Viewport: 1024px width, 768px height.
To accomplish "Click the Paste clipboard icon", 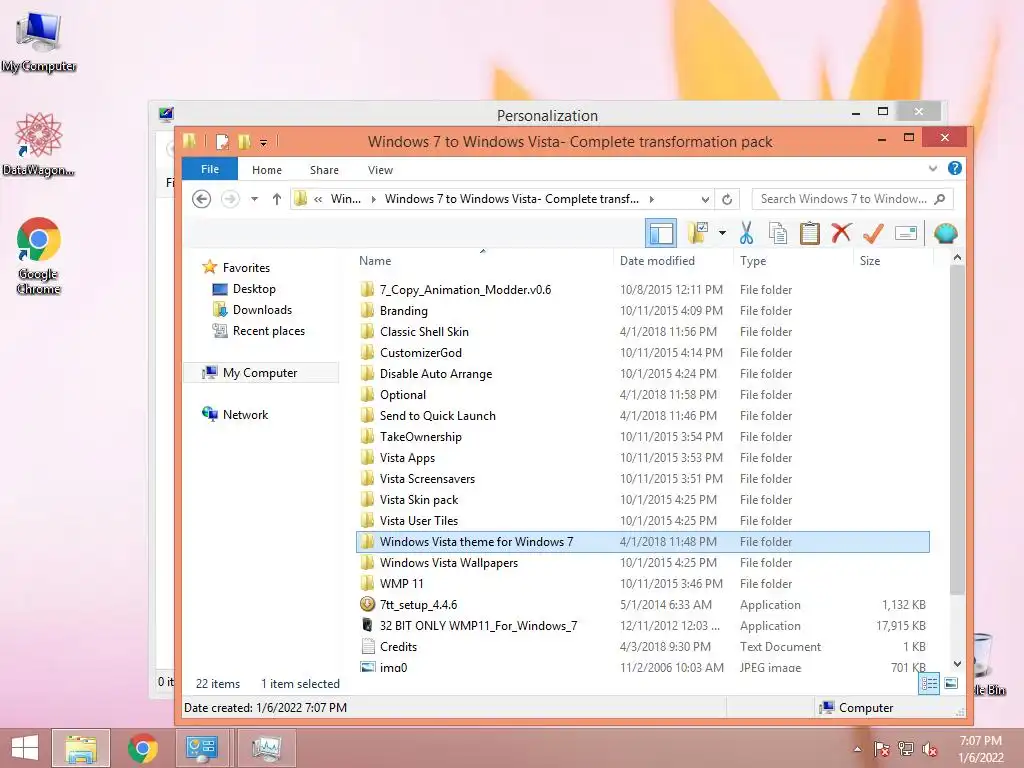I will point(810,233).
